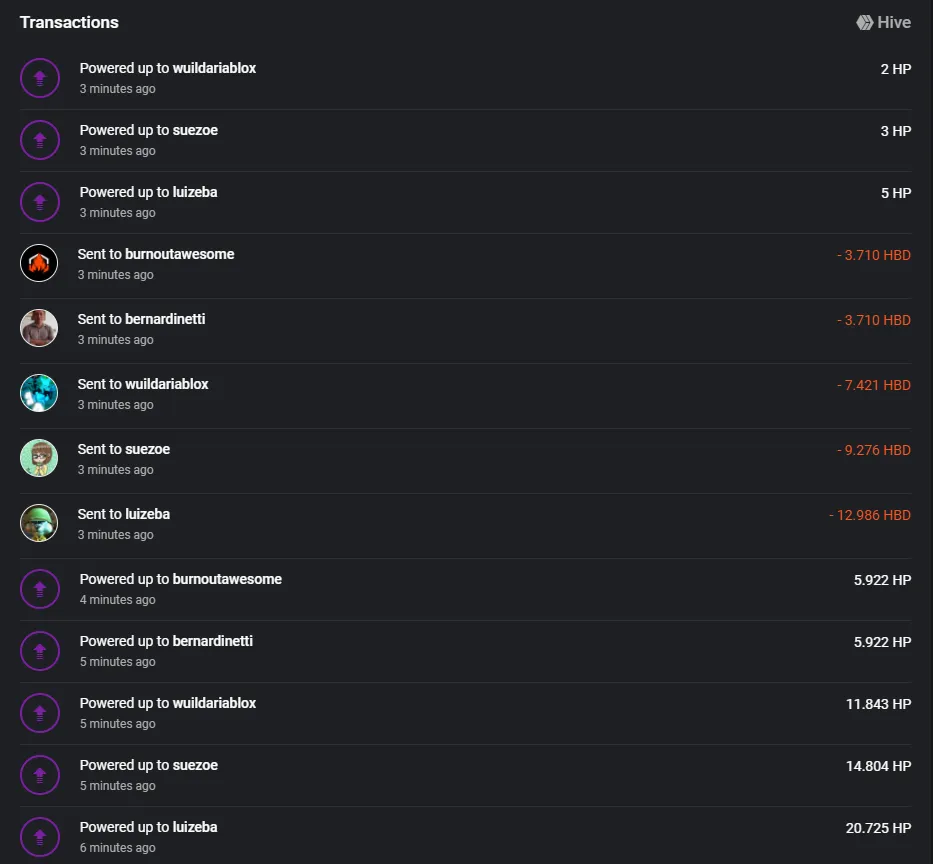Image resolution: width=933 pixels, height=864 pixels.
Task: Click the power-up icon for 11.843 HP wuildariablox
Action: 40,713
